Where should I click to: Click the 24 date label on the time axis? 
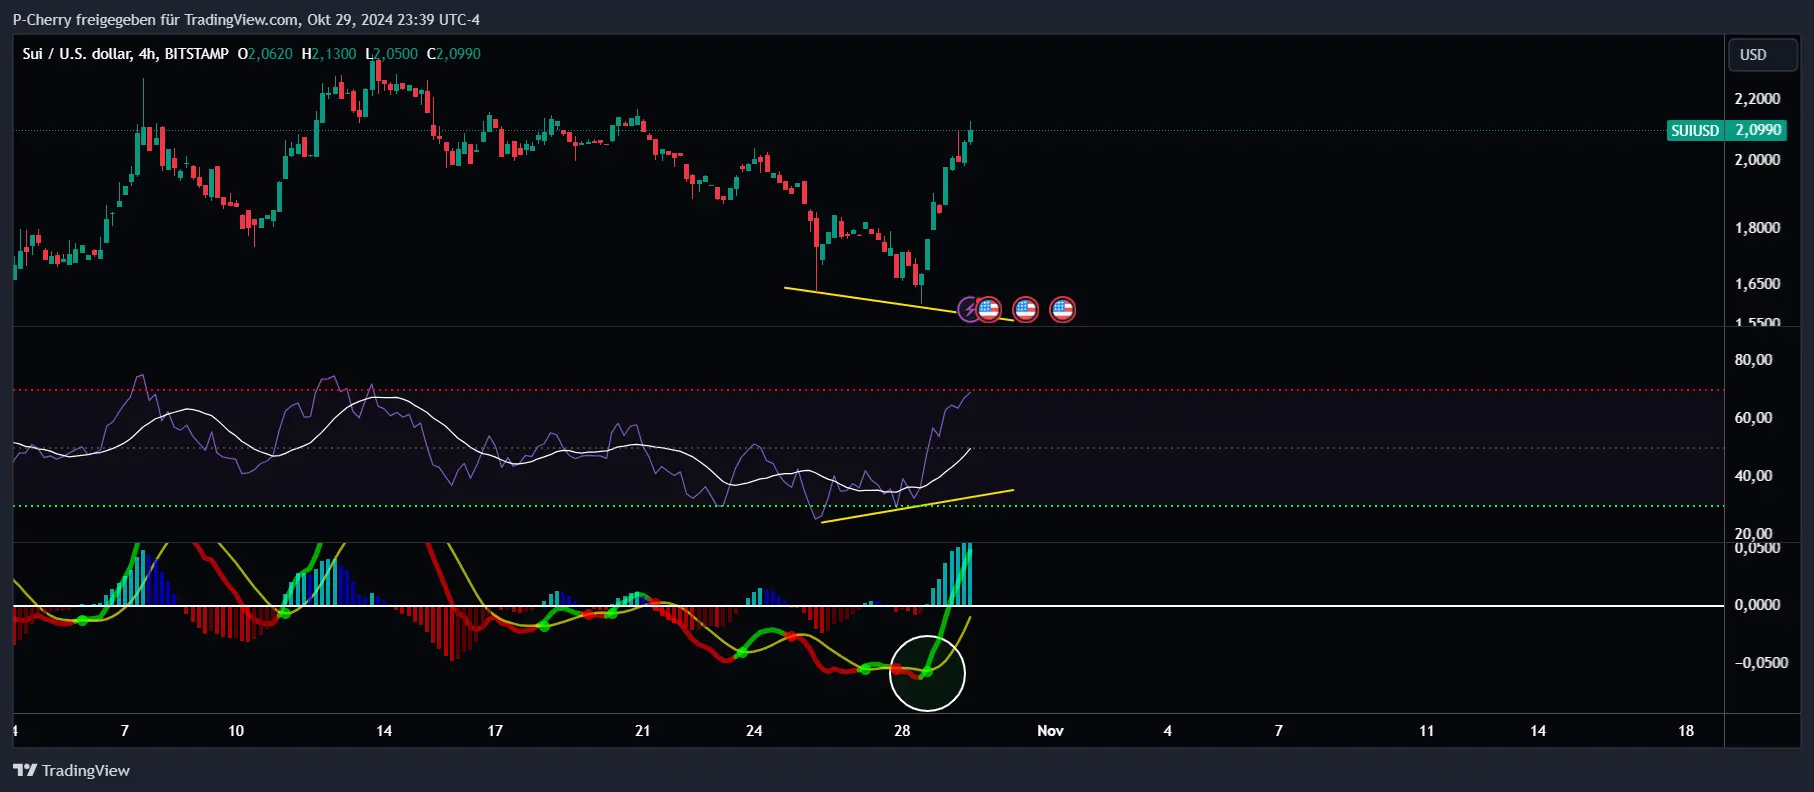coord(754,731)
